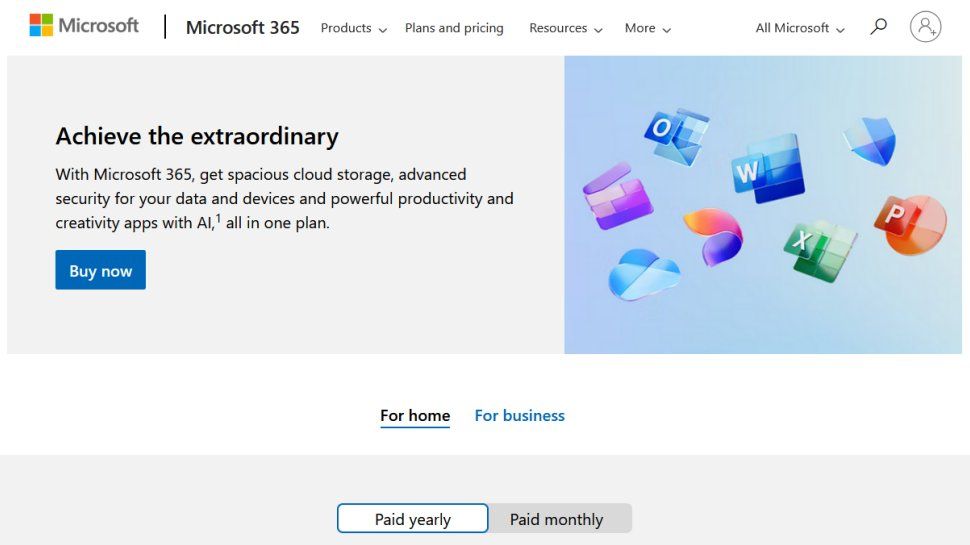
Task: Click the purple Clipchamp app icon
Action: pos(617,197)
